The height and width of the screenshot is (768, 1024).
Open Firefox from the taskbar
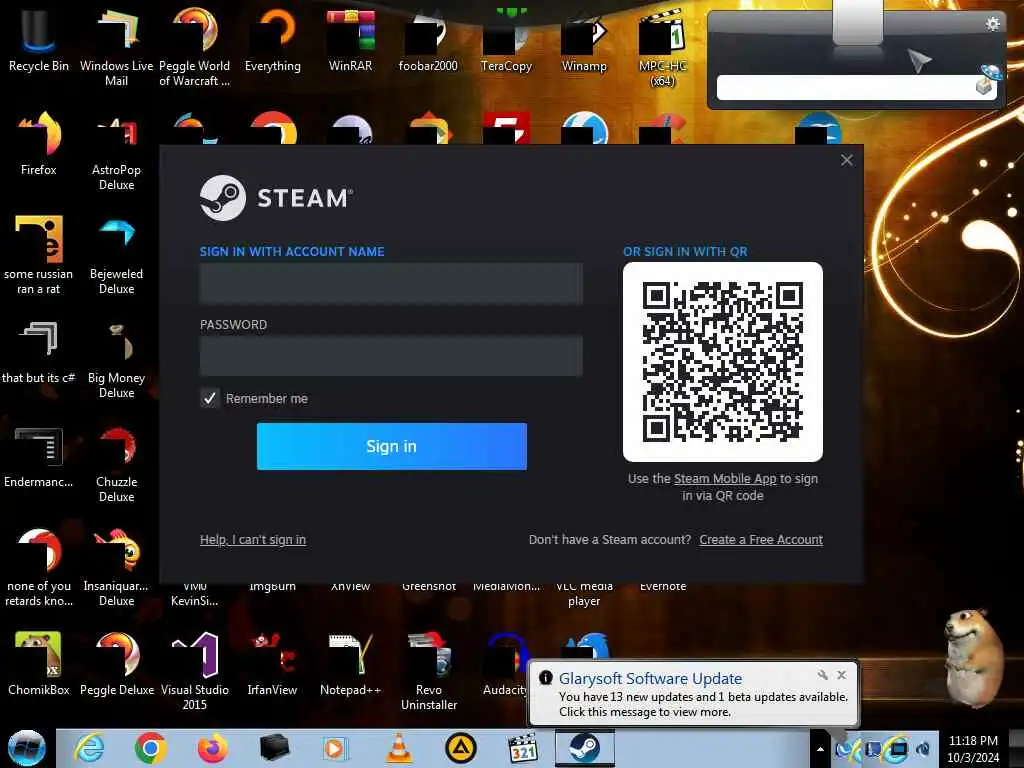pos(213,748)
